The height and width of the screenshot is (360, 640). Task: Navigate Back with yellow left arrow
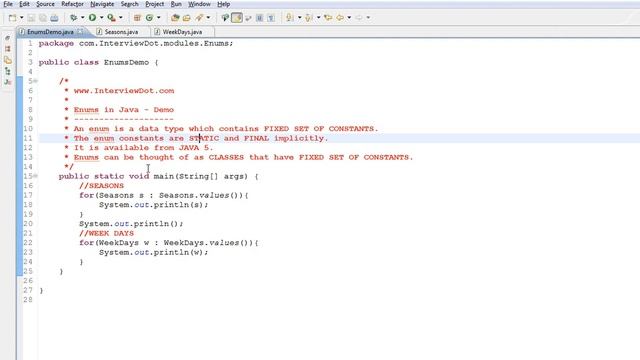(340, 18)
